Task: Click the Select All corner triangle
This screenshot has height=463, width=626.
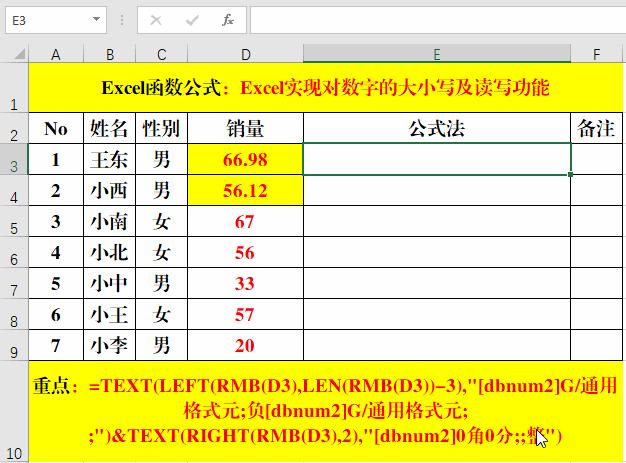Action: pyautogui.click(x=20, y=54)
